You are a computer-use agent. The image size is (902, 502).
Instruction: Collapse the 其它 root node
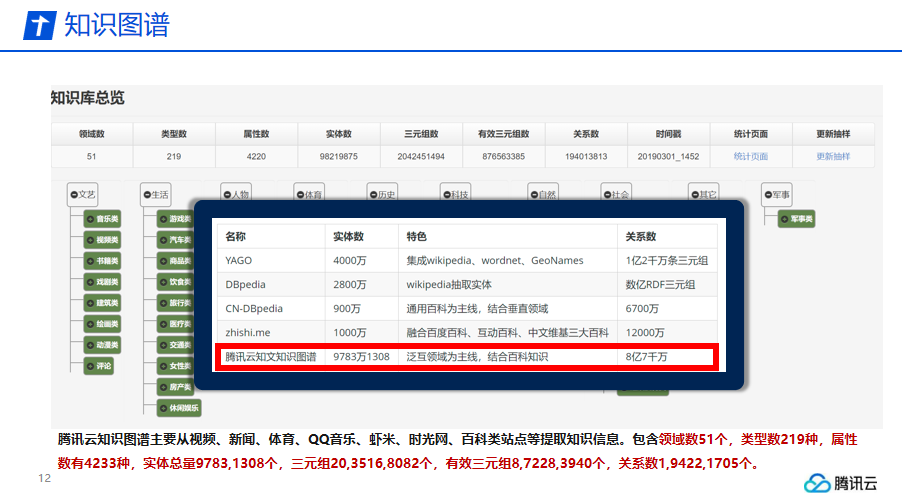coord(695,195)
